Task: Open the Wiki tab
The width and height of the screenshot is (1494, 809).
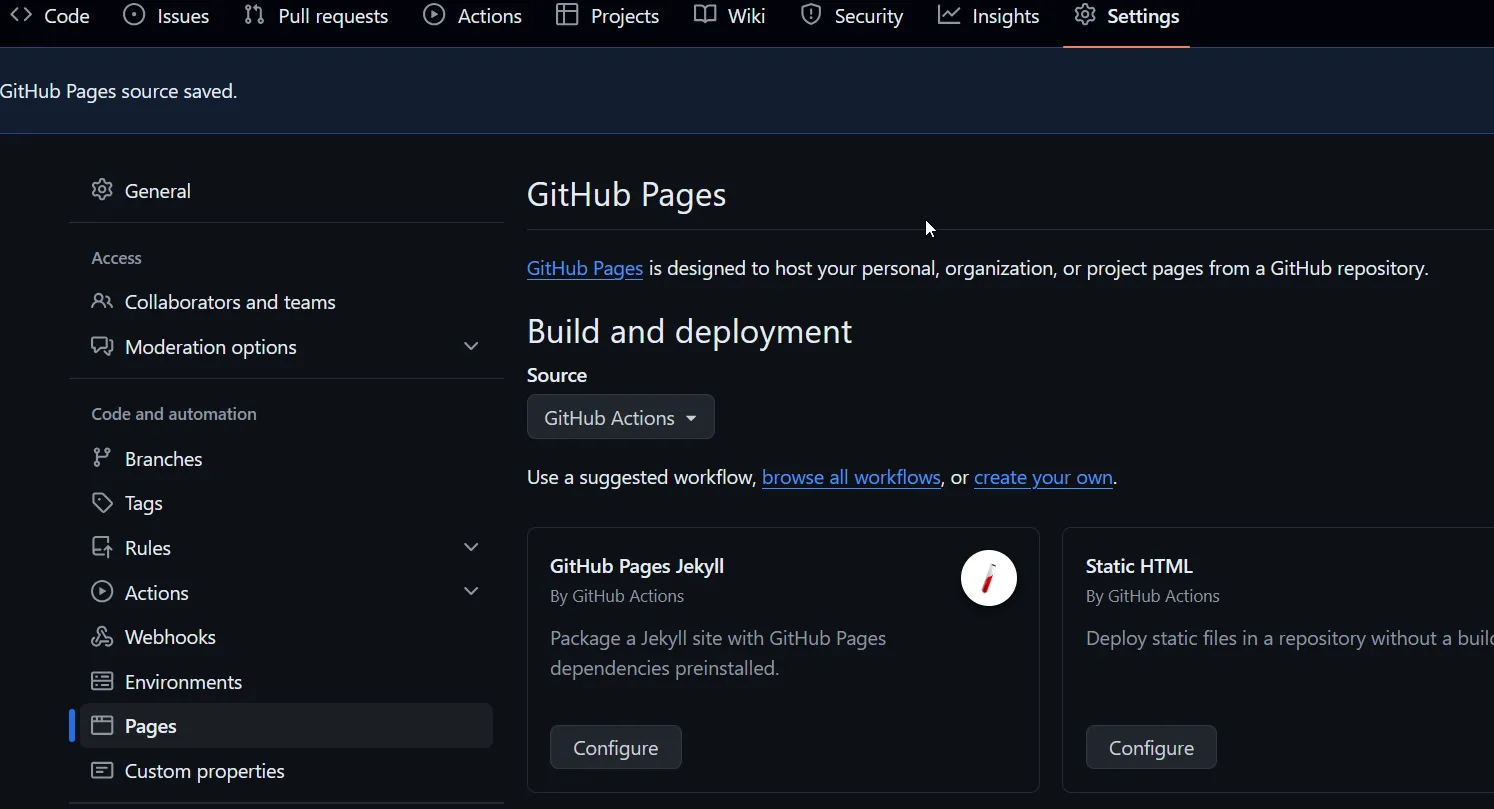Action: (729, 15)
